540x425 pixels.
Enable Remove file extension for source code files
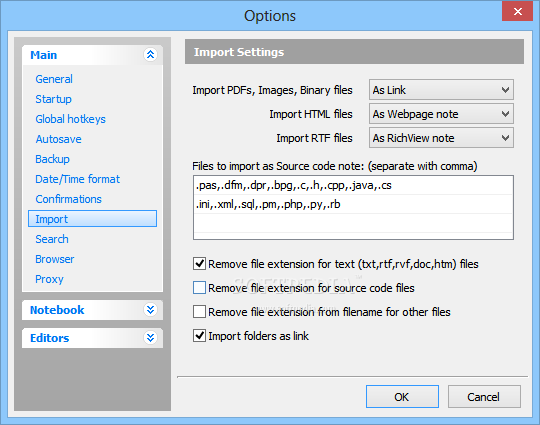199,288
